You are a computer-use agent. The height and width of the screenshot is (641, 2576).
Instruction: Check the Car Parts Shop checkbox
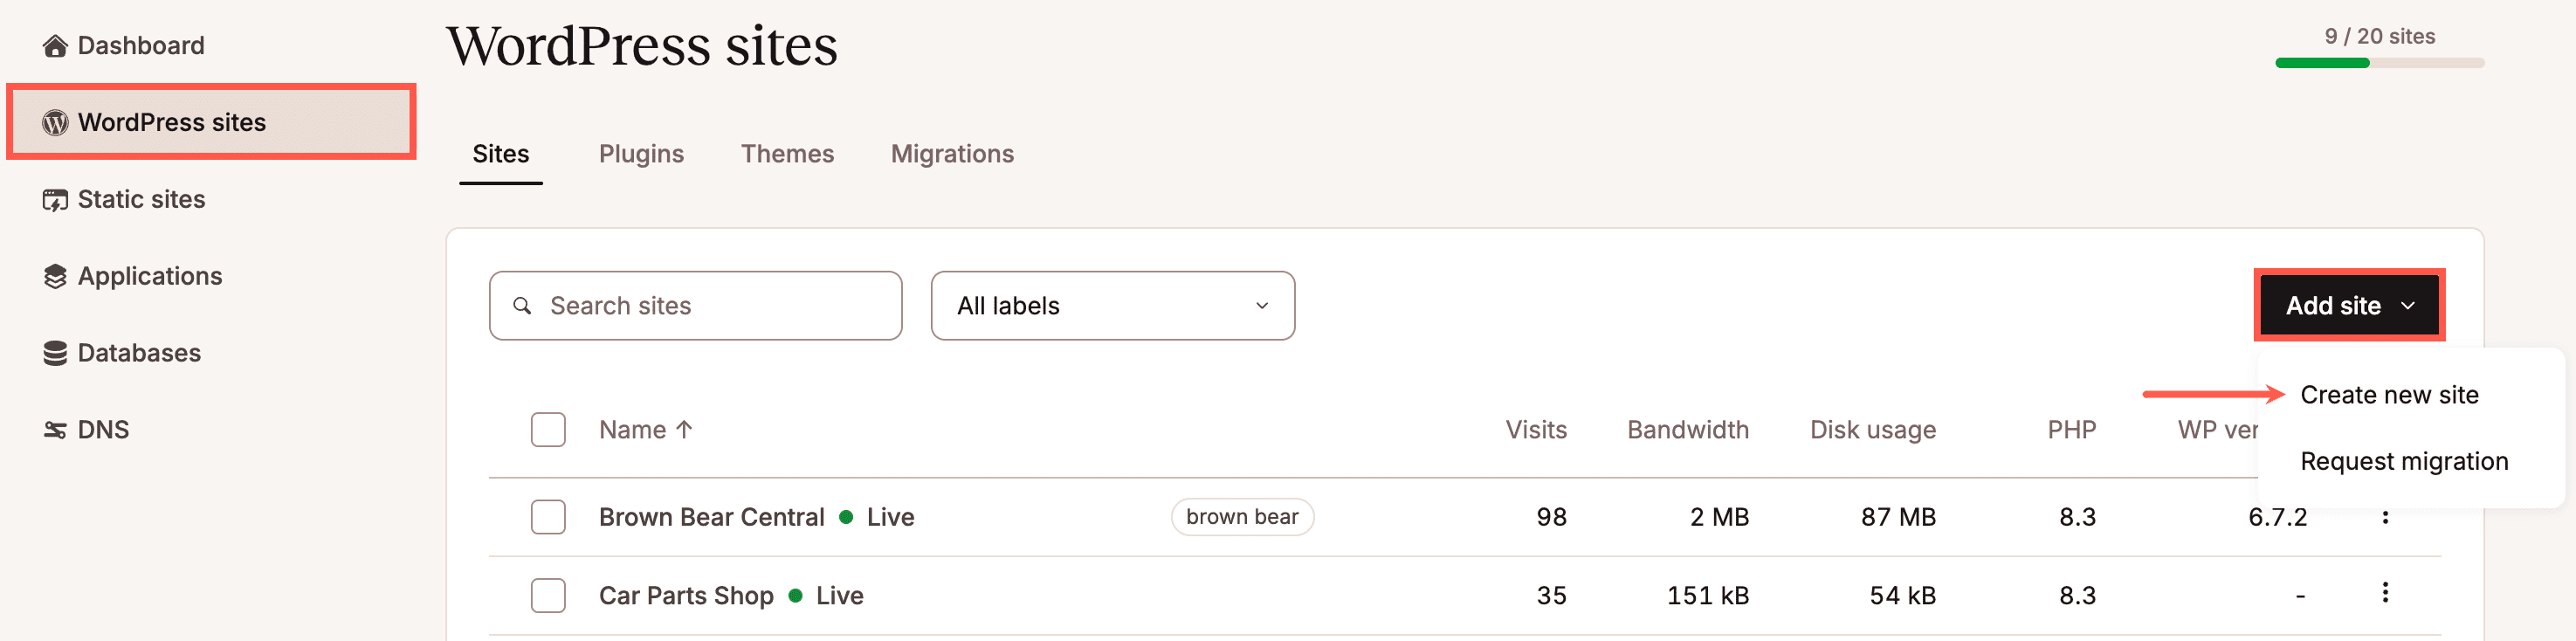tap(548, 596)
